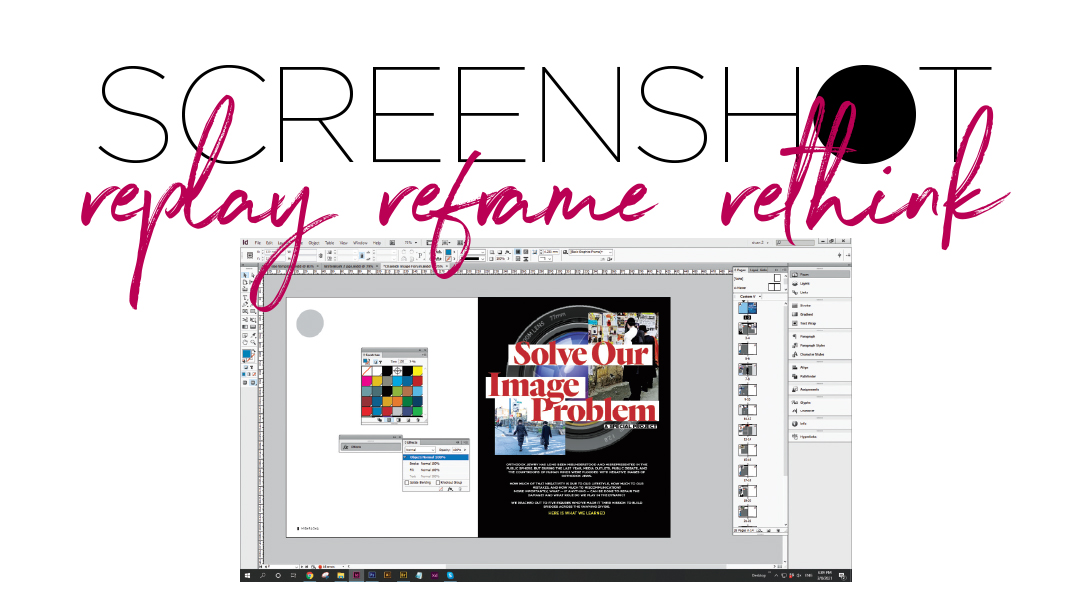Open the Effects blending mode Normal dropdown
This screenshot has height=605, width=1079.
point(420,449)
